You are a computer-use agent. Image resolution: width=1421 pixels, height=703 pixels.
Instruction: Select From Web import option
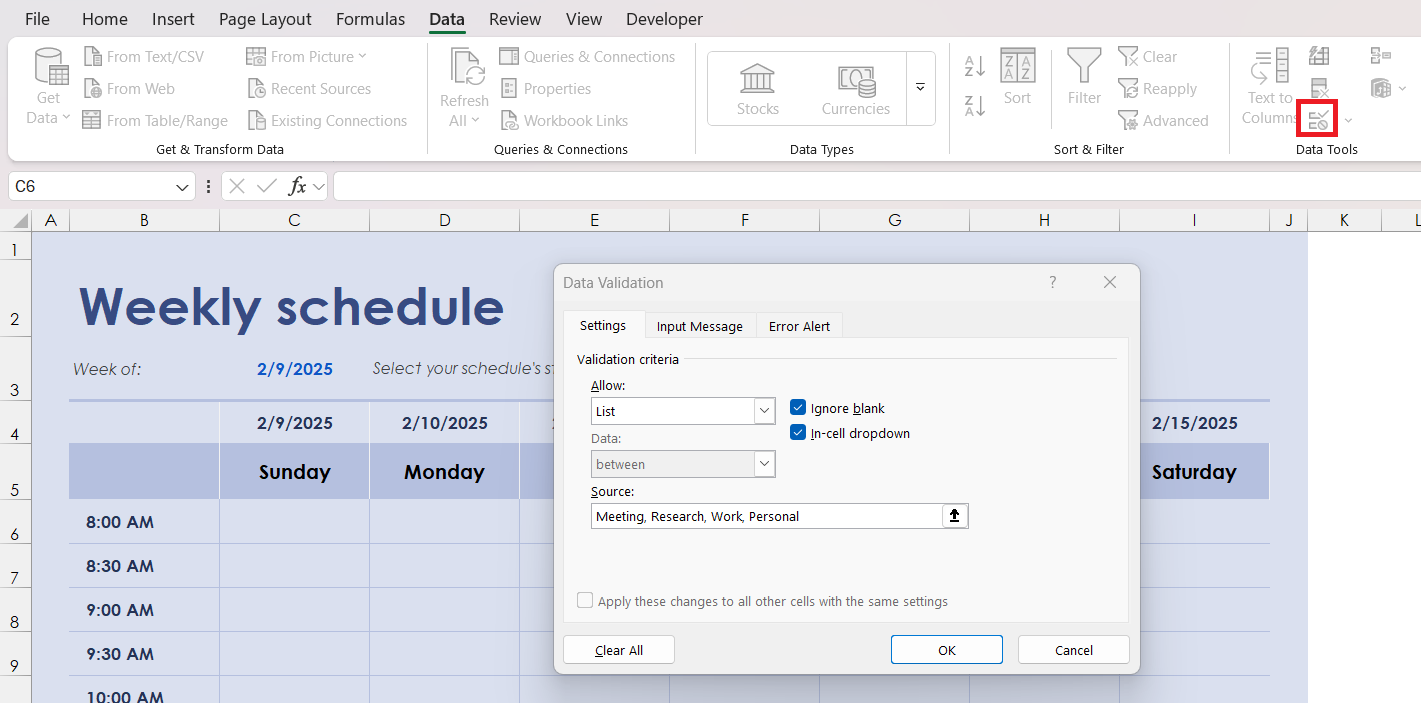(x=129, y=89)
